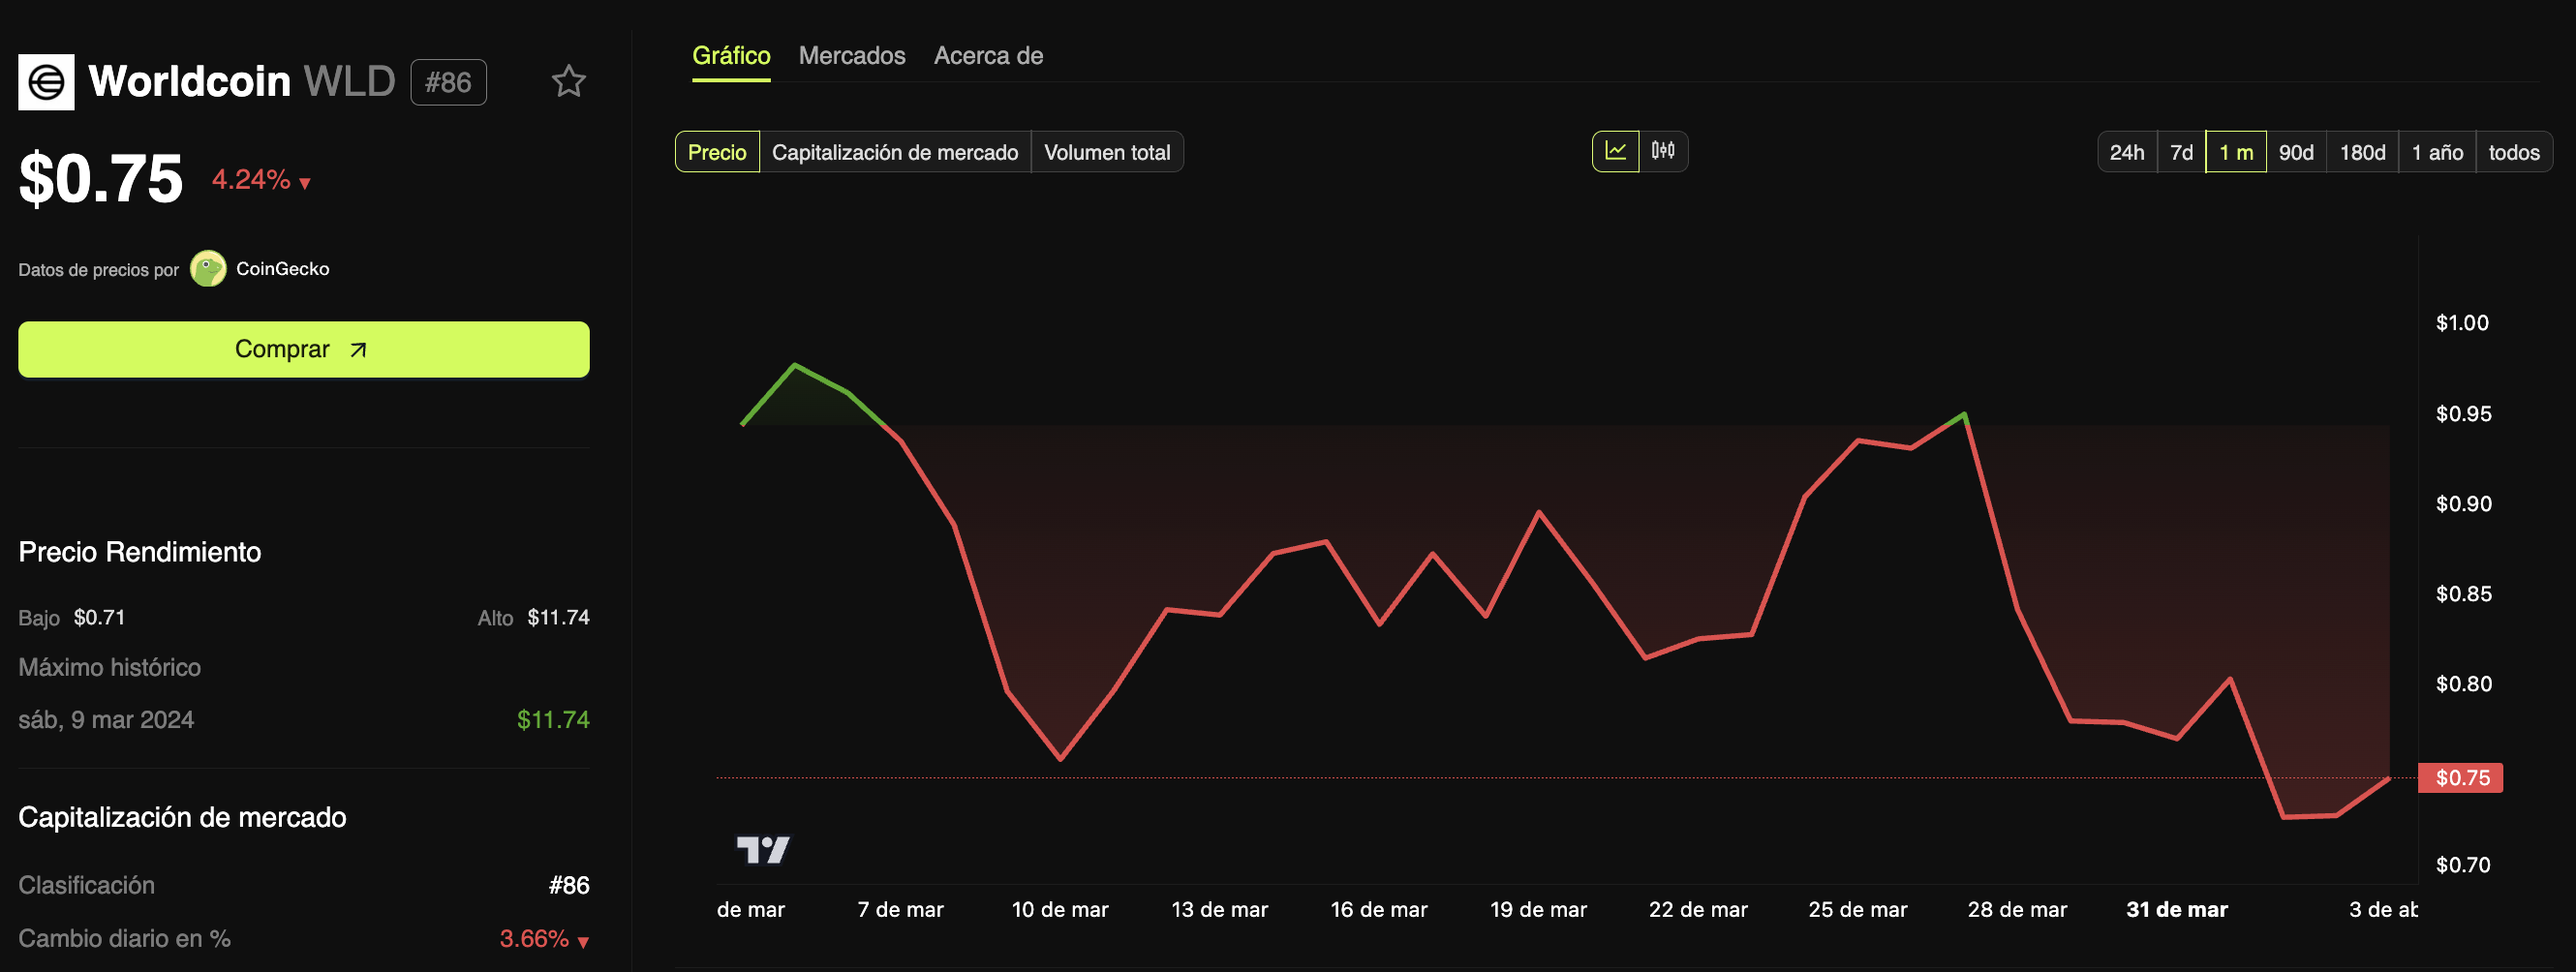Click the Worldcoin logo icon
The image size is (2576, 972).
(x=46, y=82)
